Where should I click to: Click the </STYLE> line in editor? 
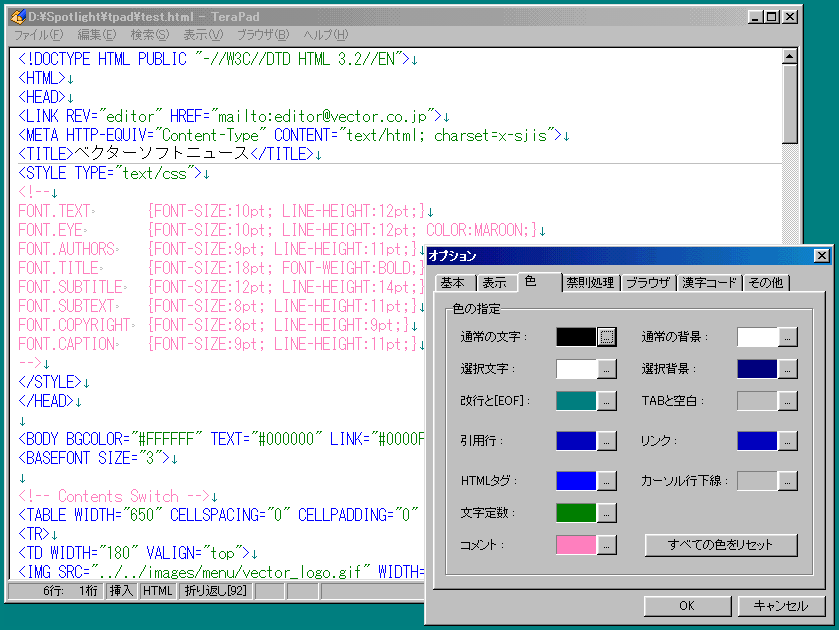pyautogui.click(x=54, y=382)
